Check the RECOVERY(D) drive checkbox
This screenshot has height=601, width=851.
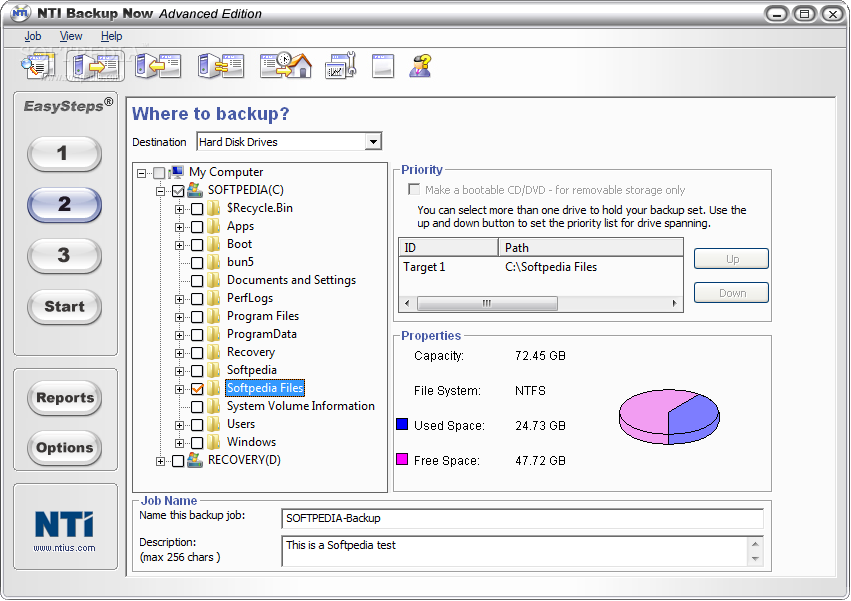[178, 461]
